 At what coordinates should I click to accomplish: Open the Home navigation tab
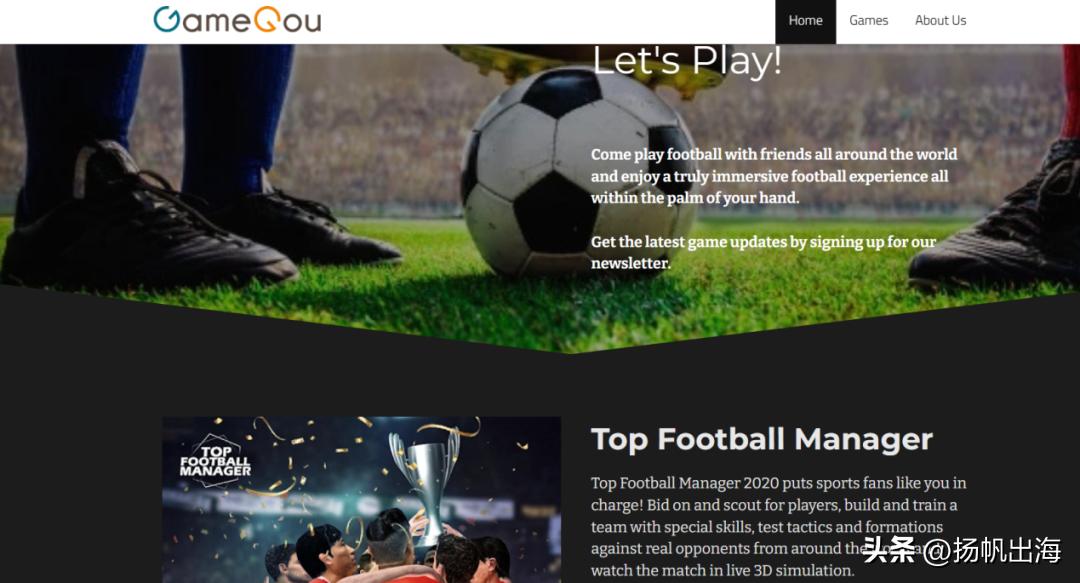point(805,21)
